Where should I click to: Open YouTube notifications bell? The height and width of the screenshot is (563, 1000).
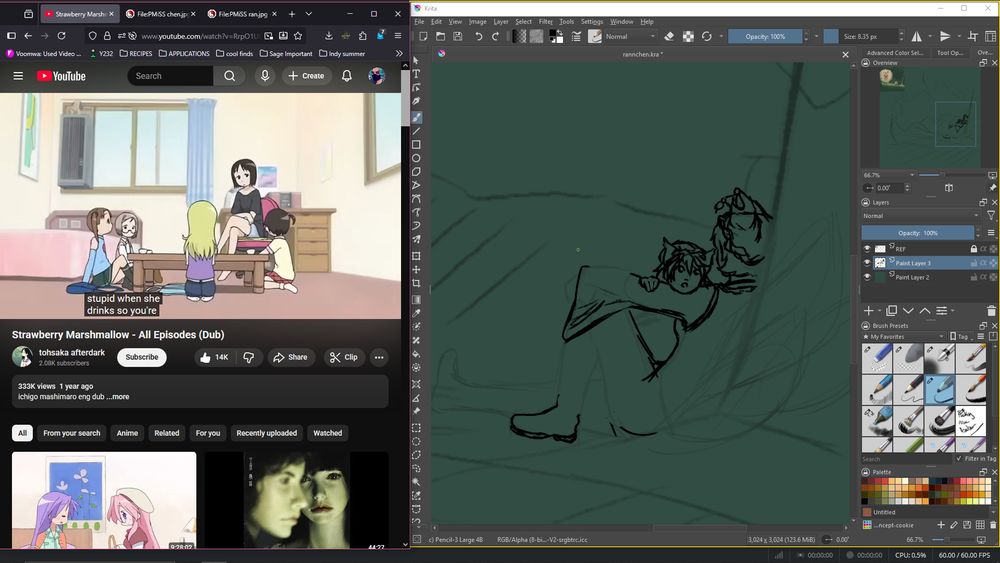347,76
